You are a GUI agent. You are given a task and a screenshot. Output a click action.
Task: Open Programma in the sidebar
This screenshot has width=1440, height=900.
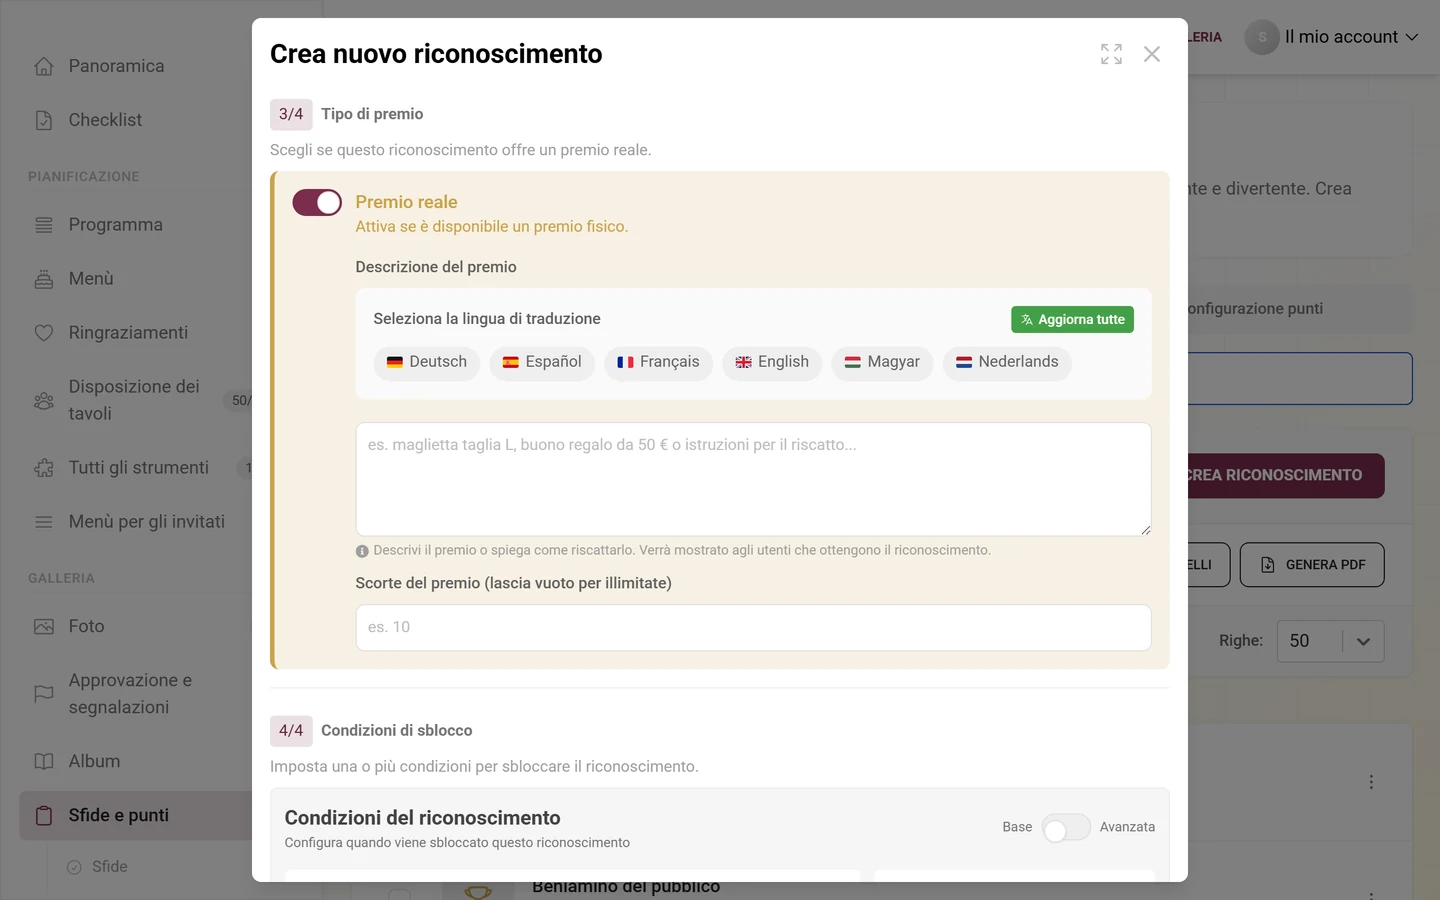pos(116,225)
